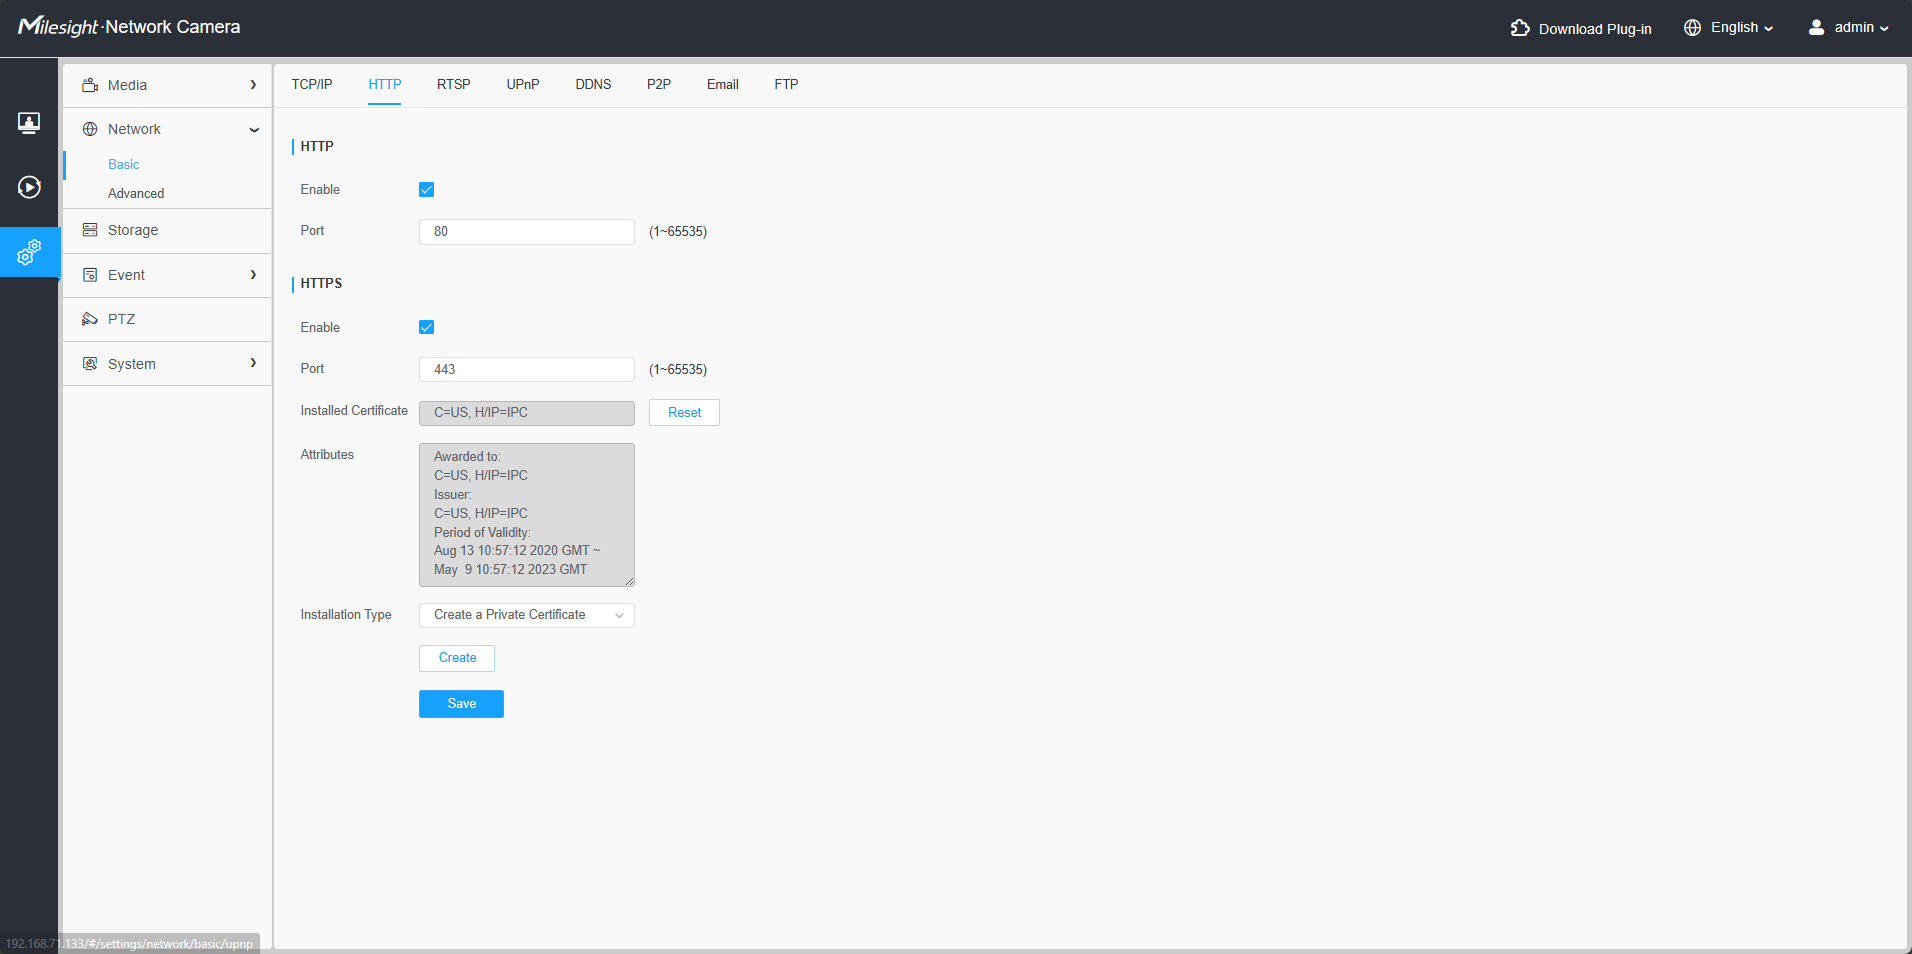The image size is (1912, 954).
Task: Click the language globe icon
Action: tap(1692, 28)
